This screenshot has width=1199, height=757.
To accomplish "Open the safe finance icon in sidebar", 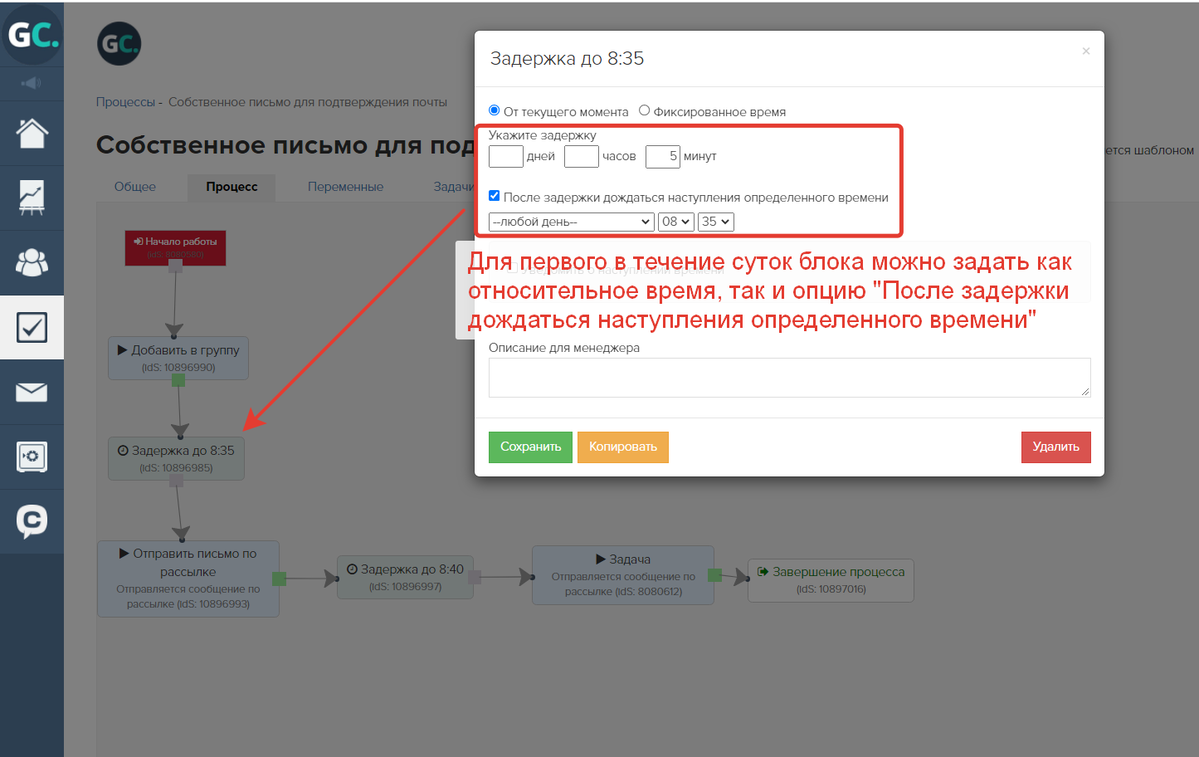I will point(32,457).
